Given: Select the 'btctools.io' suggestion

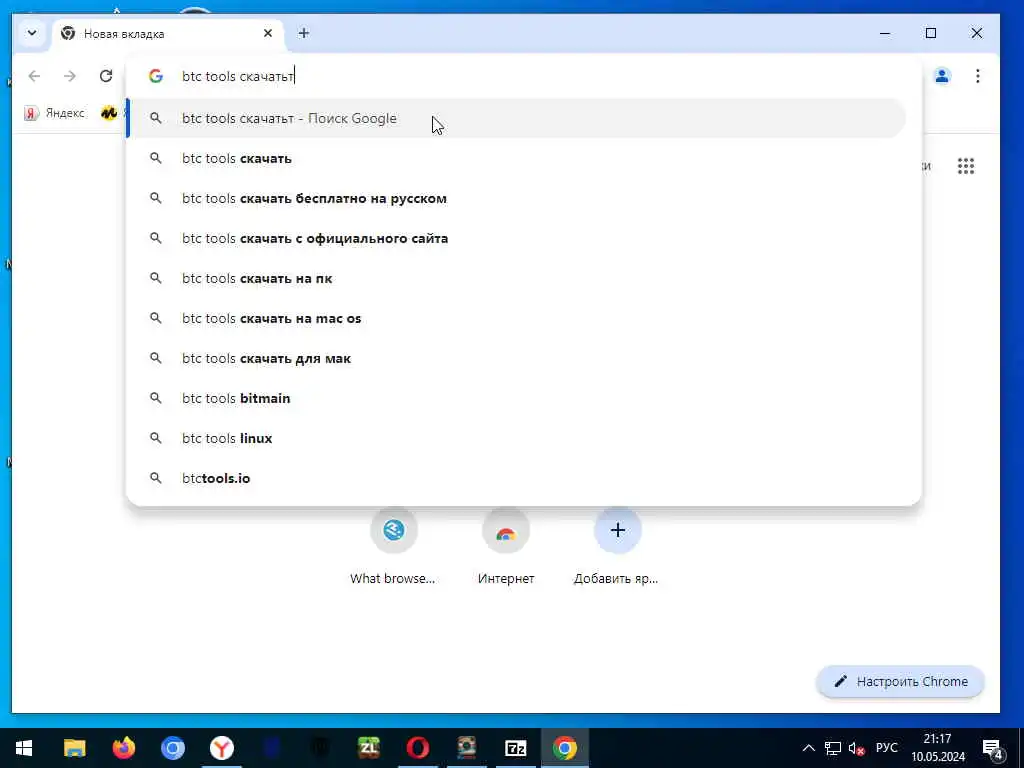Looking at the screenshot, I should tap(517, 478).
